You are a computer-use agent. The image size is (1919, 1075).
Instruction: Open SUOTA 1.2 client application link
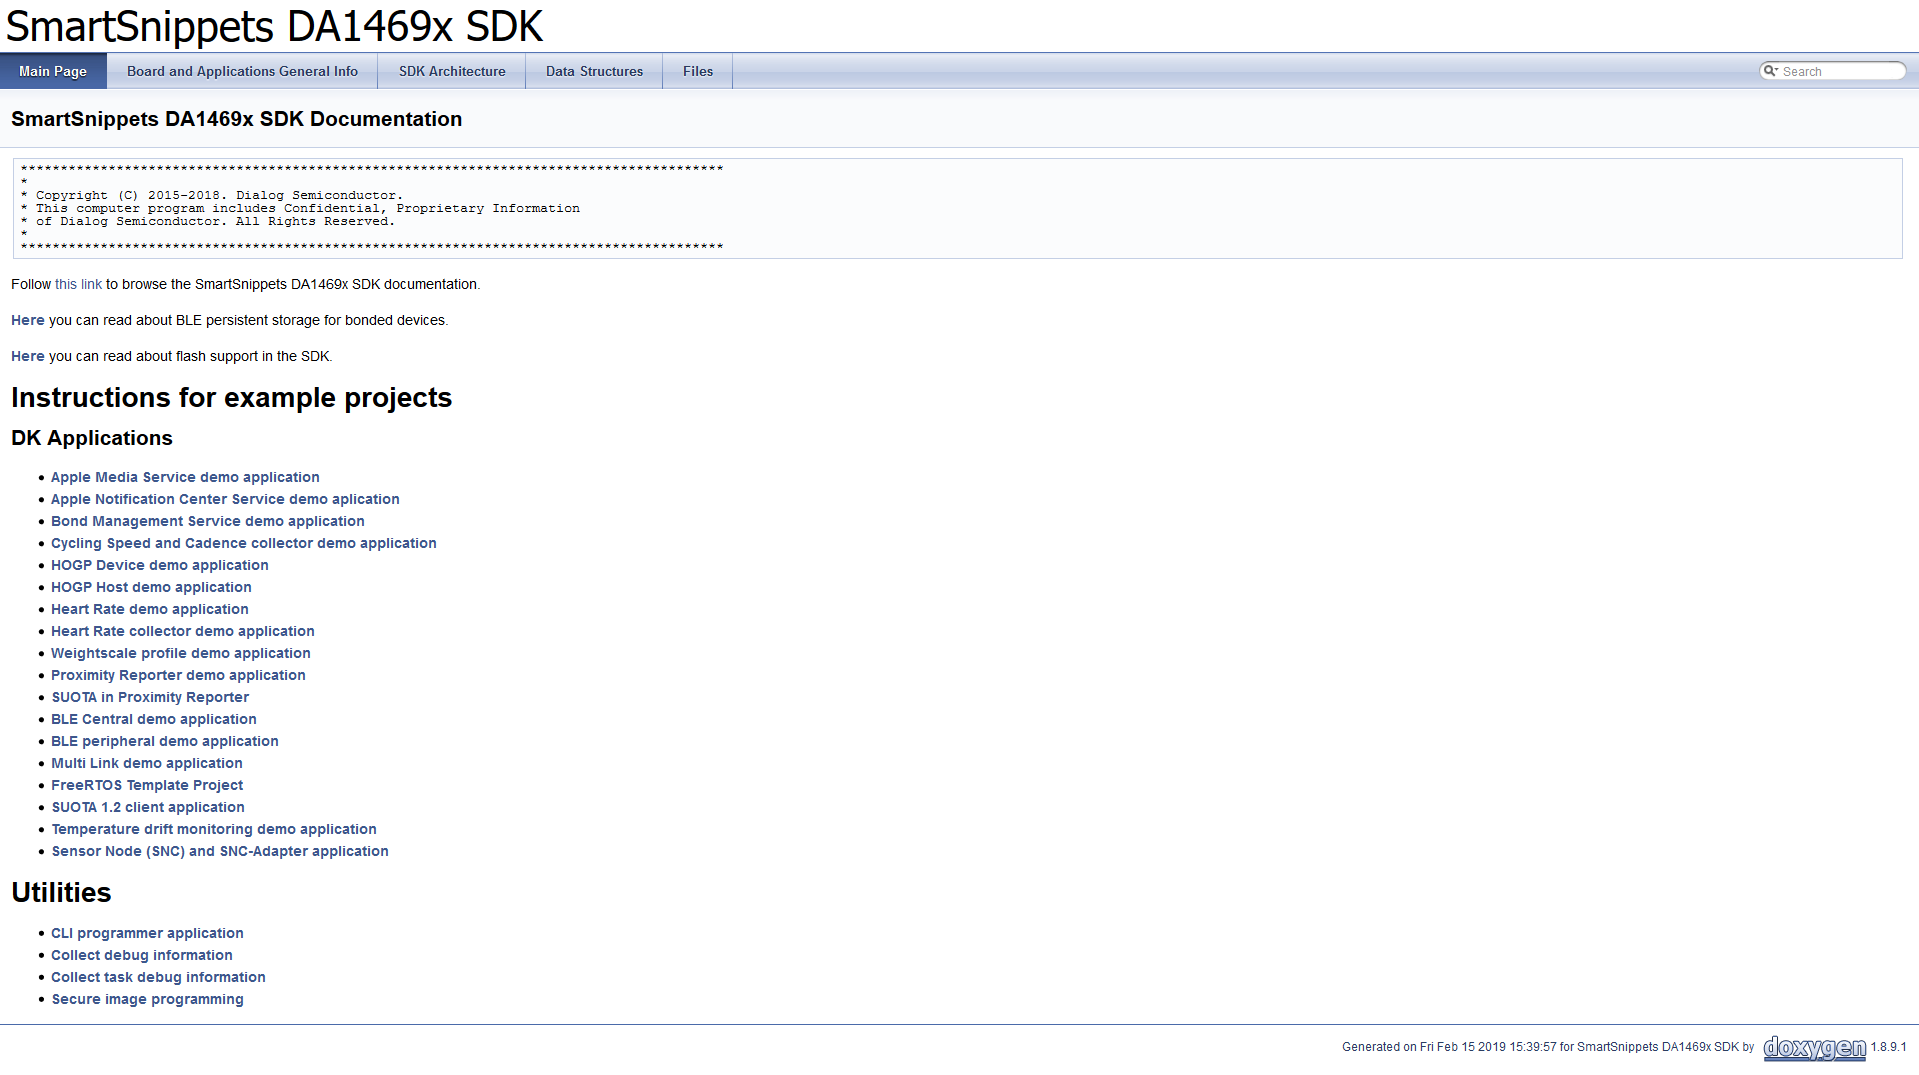(x=148, y=807)
